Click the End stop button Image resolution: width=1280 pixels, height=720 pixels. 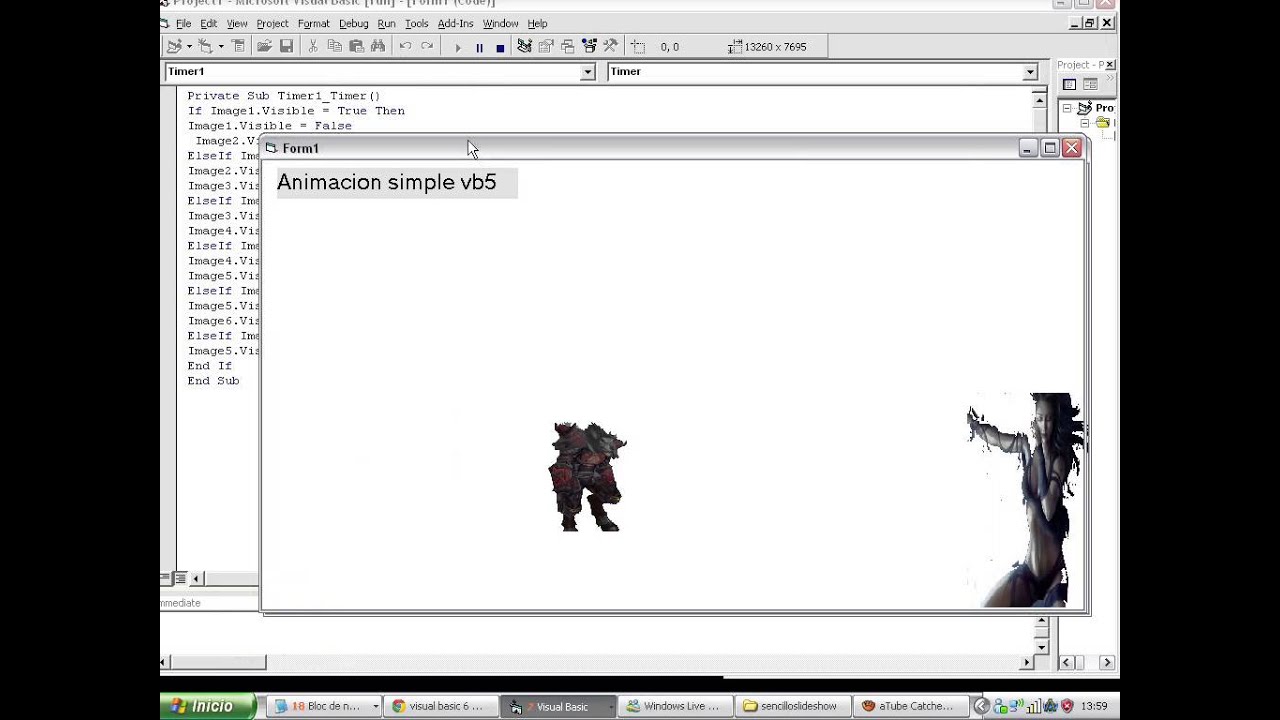click(500, 47)
